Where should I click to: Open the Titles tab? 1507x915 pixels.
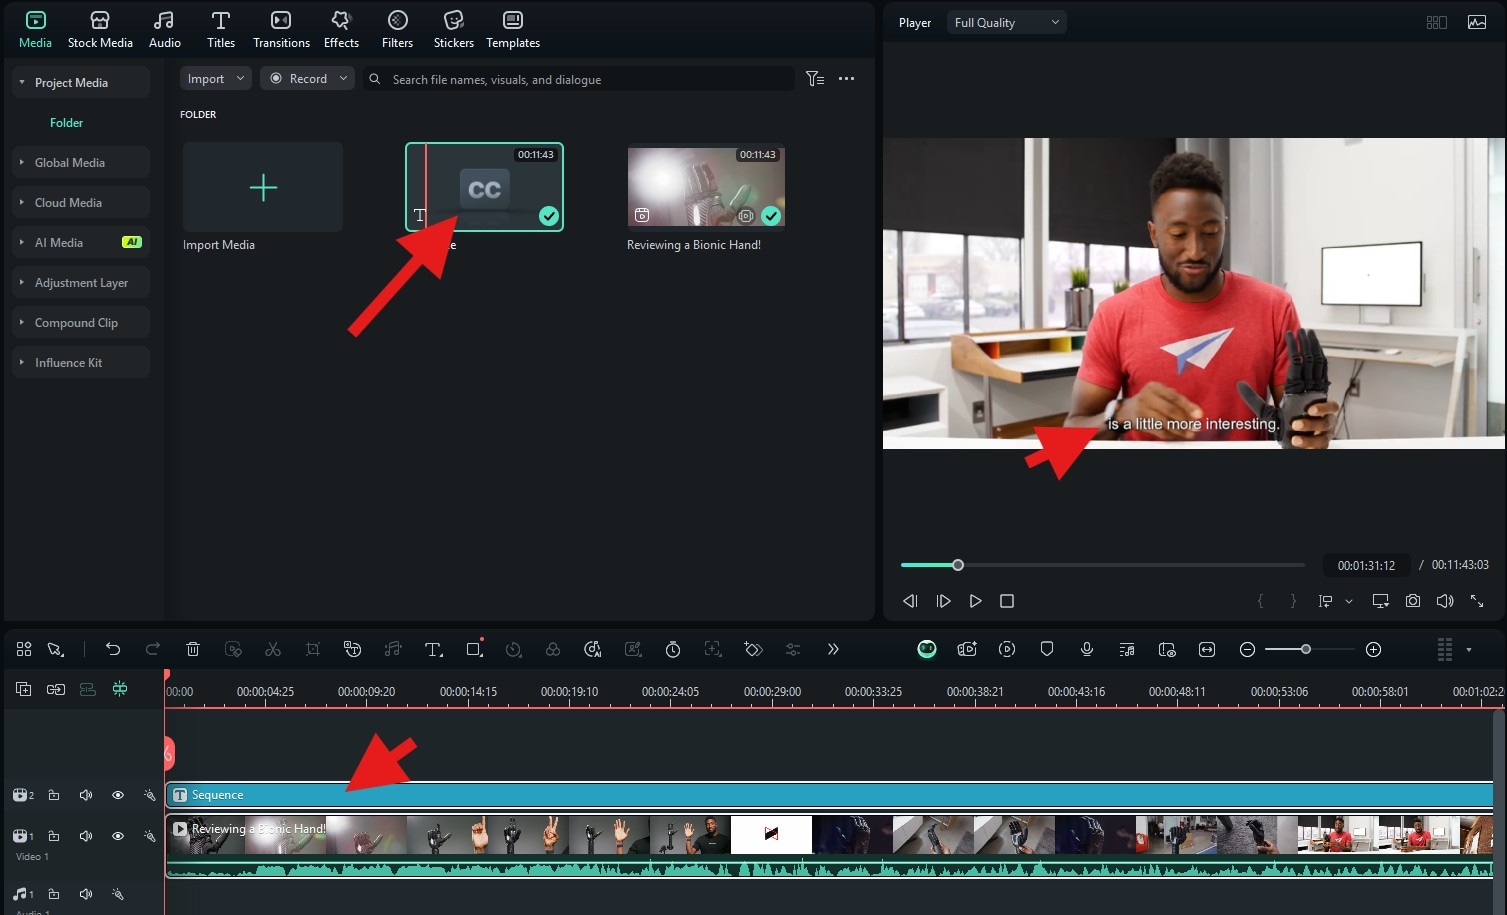tap(221, 29)
